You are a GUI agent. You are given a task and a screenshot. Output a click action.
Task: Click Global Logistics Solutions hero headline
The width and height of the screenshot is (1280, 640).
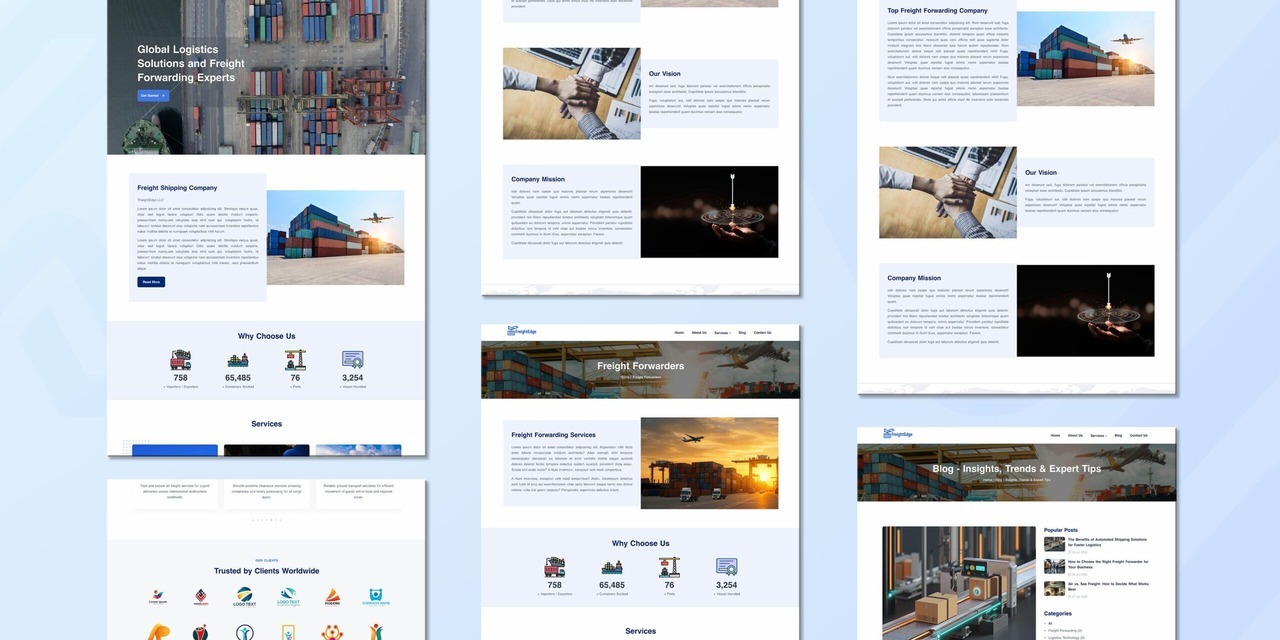click(191, 63)
